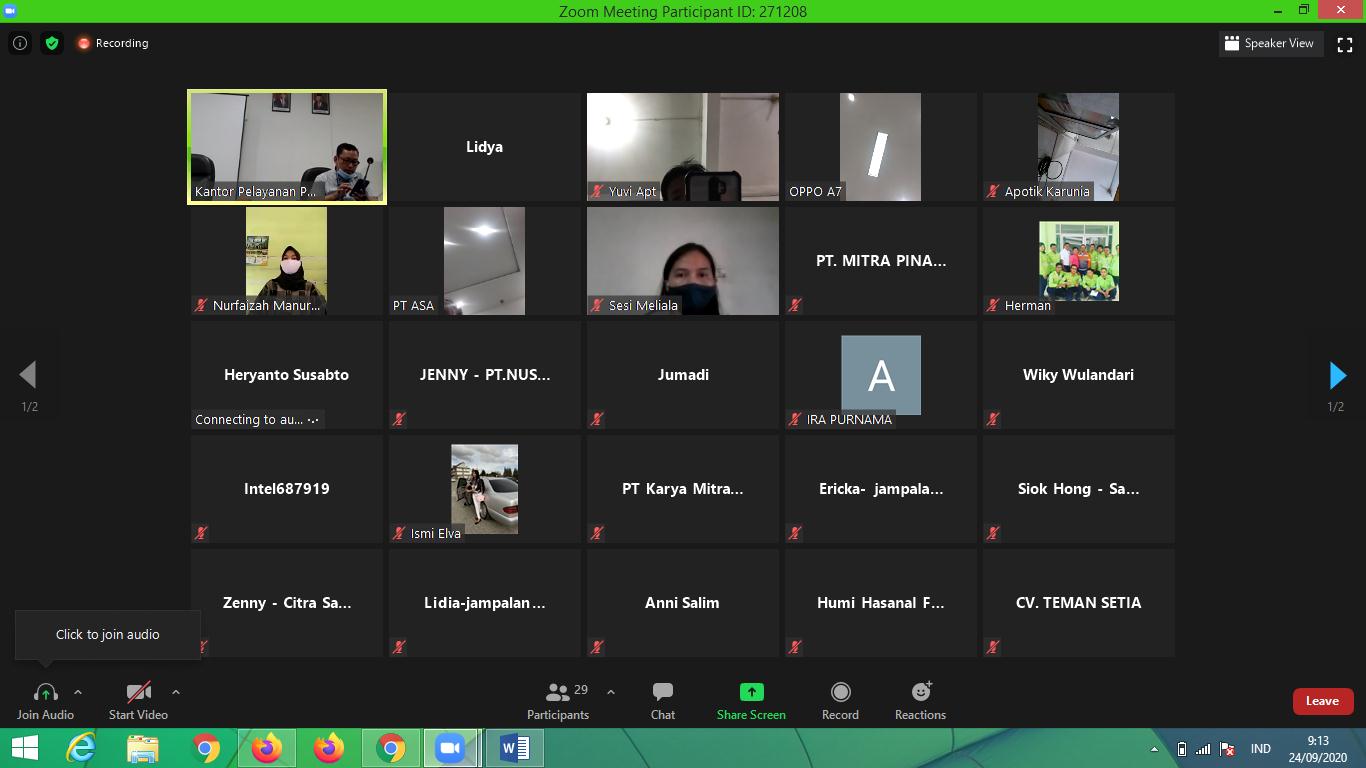Select the Sesi Meliala video tile

coord(682,260)
